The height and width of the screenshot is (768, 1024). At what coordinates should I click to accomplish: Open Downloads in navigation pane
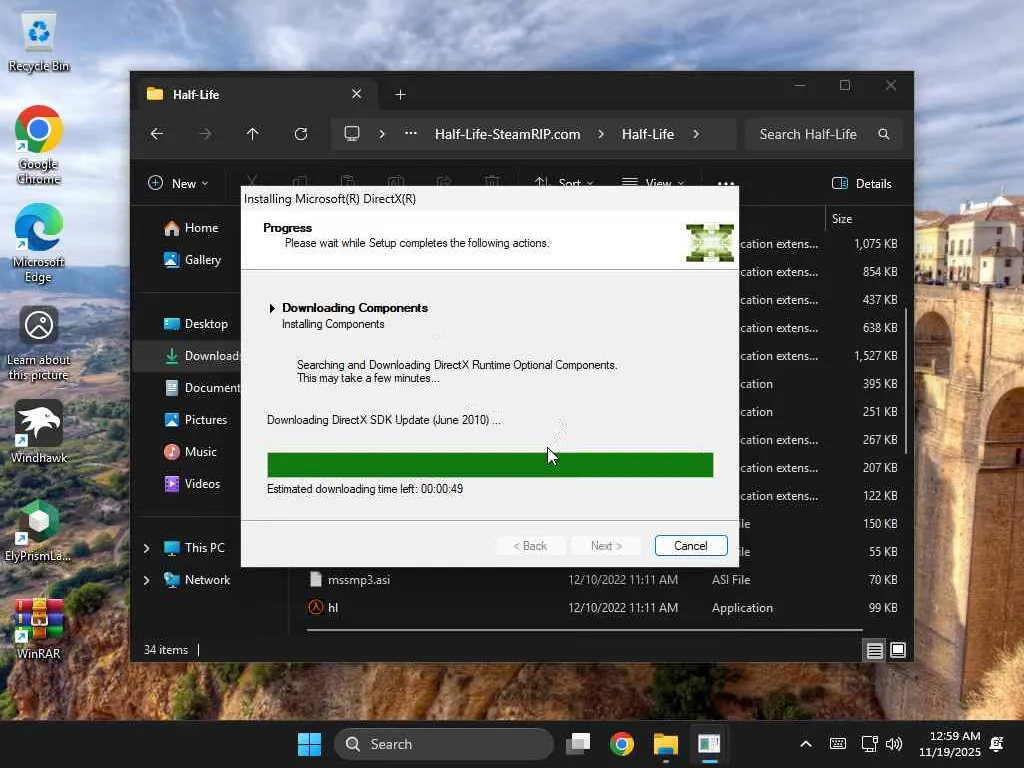click(201, 356)
